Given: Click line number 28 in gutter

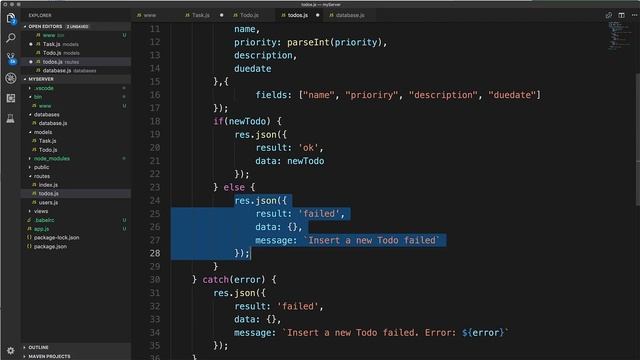Looking at the screenshot, I should [155, 253].
